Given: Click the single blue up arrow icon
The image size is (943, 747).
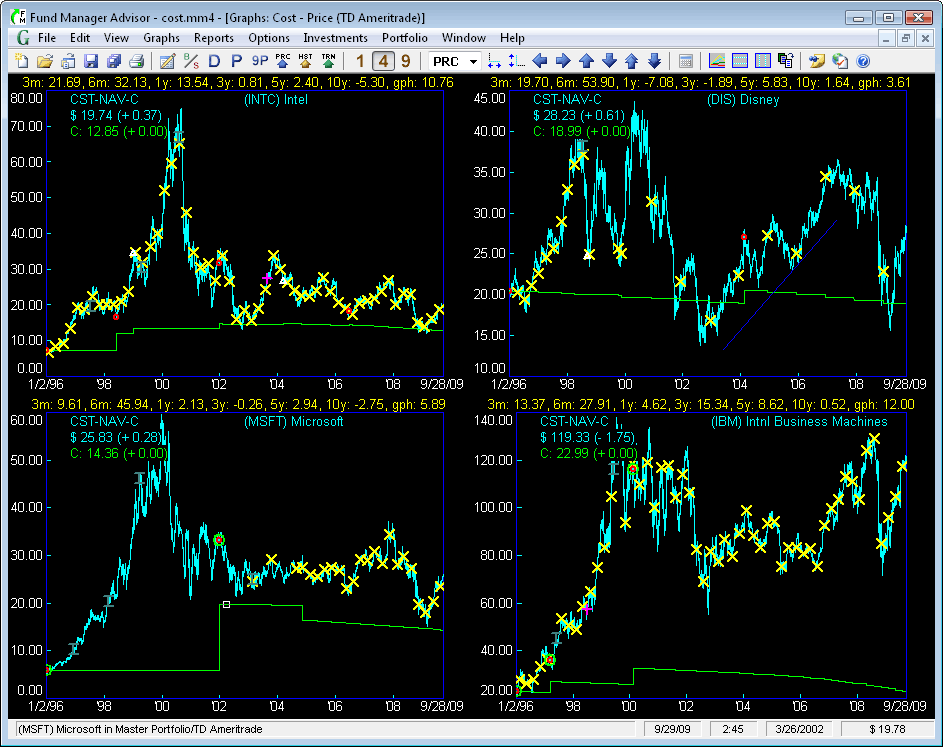Looking at the screenshot, I should pos(586,61).
